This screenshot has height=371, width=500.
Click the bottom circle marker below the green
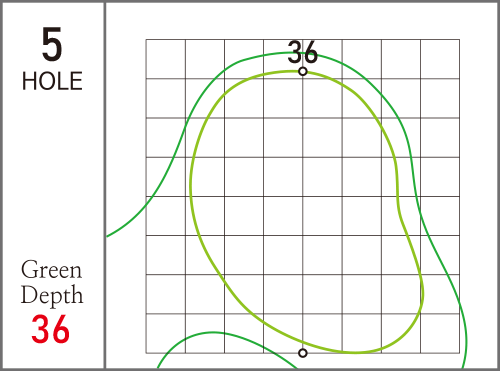[x=303, y=353]
